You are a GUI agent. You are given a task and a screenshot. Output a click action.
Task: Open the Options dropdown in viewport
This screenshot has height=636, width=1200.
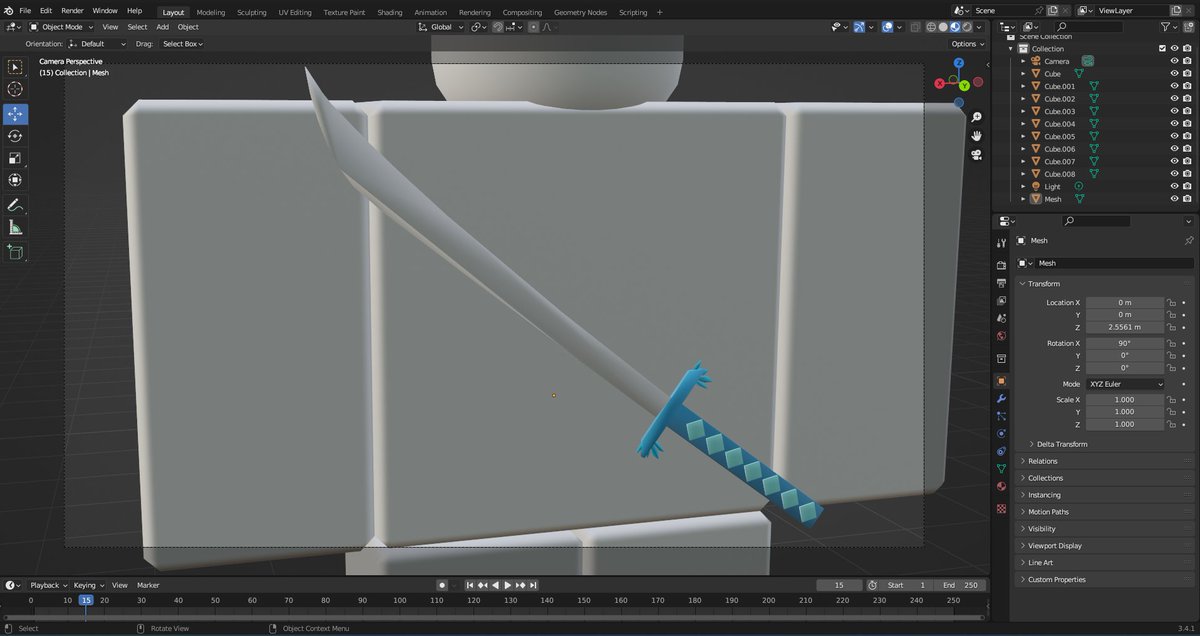click(x=968, y=44)
